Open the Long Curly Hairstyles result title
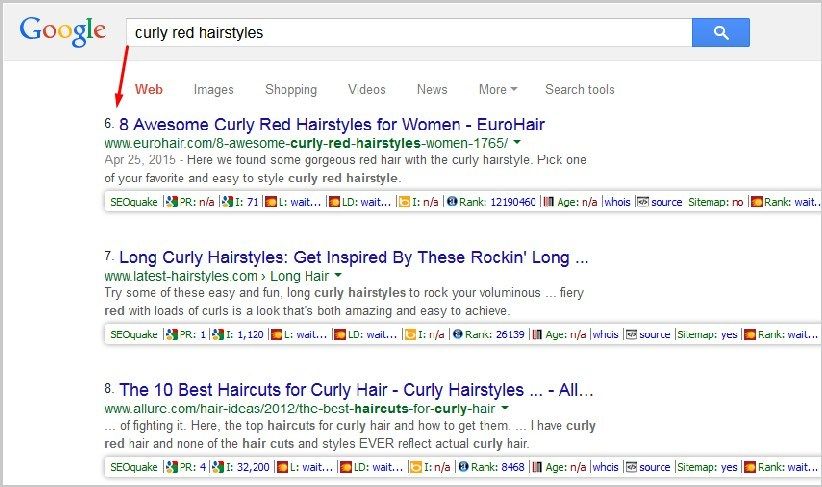822x487 pixels. tap(353, 257)
